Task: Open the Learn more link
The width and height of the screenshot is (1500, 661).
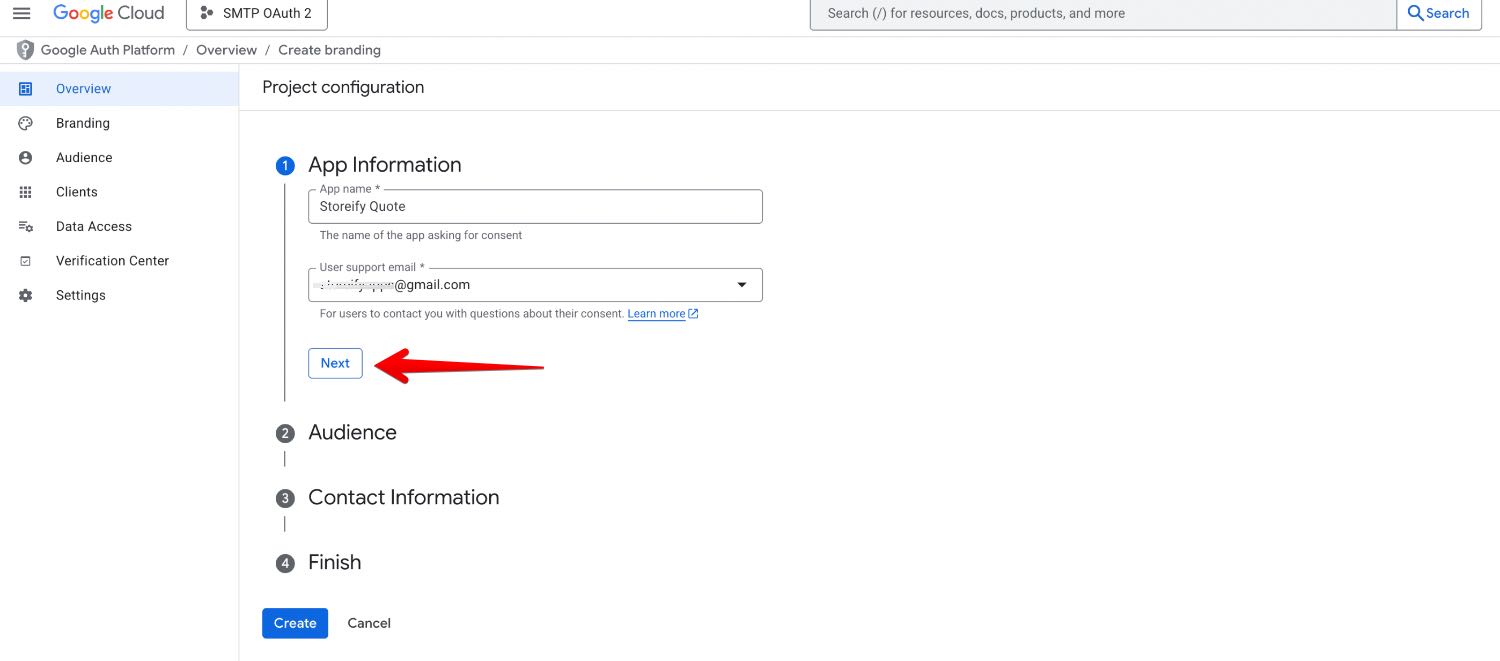Action: click(656, 314)
